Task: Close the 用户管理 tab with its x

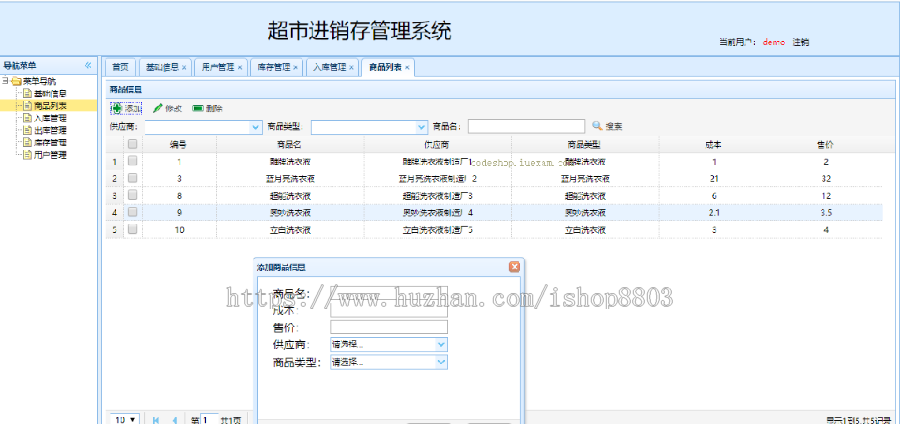Action: coord(240,68)
